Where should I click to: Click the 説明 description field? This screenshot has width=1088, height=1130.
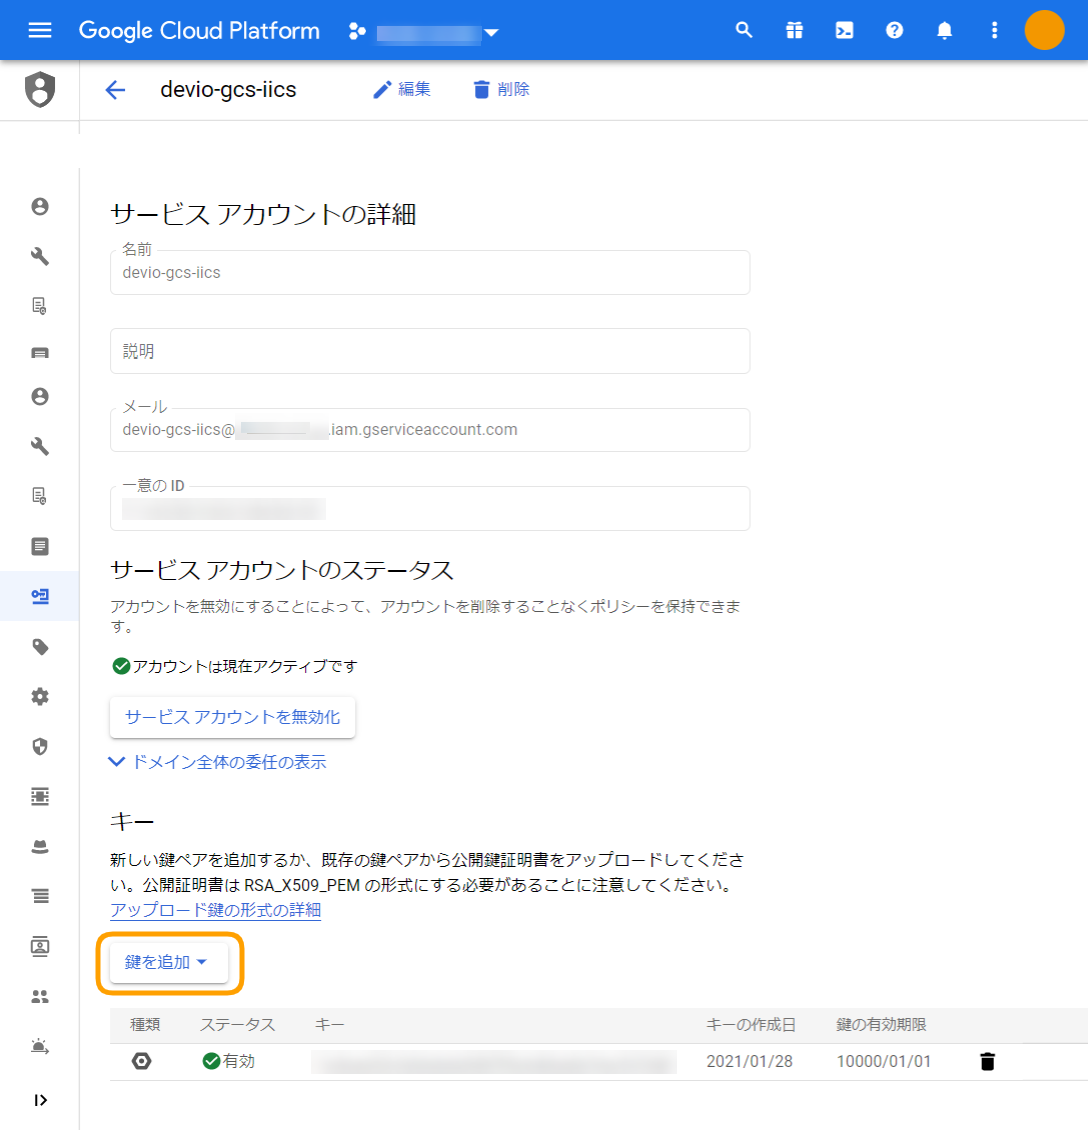[x=430, y=351]
